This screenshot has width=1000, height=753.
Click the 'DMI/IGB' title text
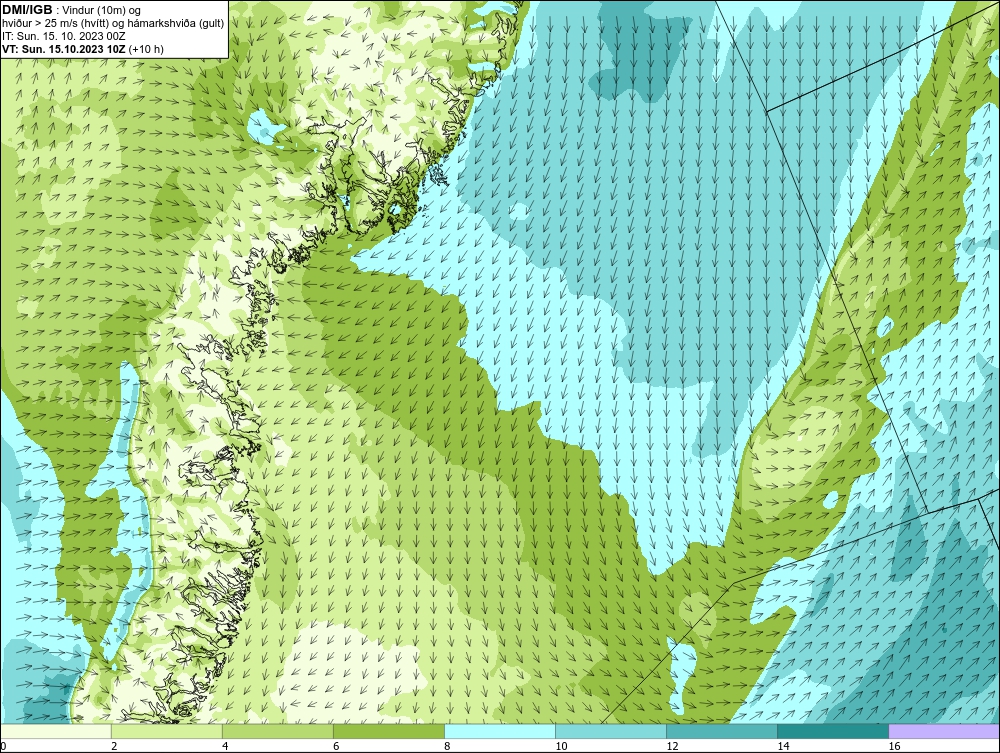[27, 9]
